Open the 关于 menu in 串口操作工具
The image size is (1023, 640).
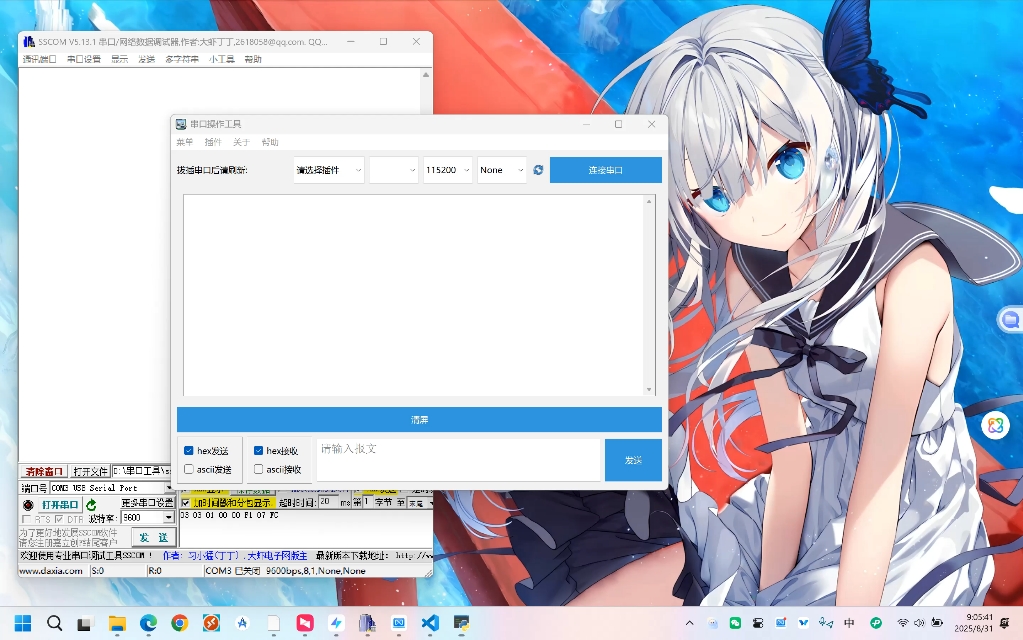pyautogui.click(x=241, y=142)
